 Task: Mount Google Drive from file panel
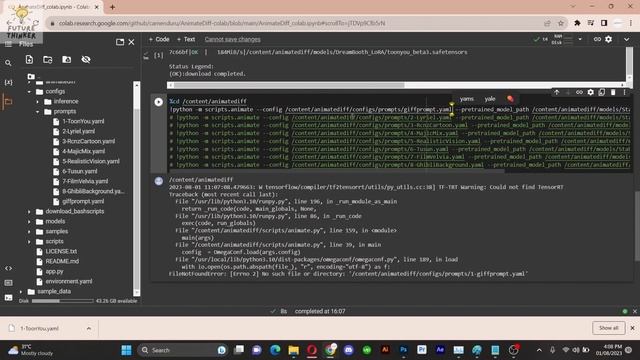[x=67, y=60]
